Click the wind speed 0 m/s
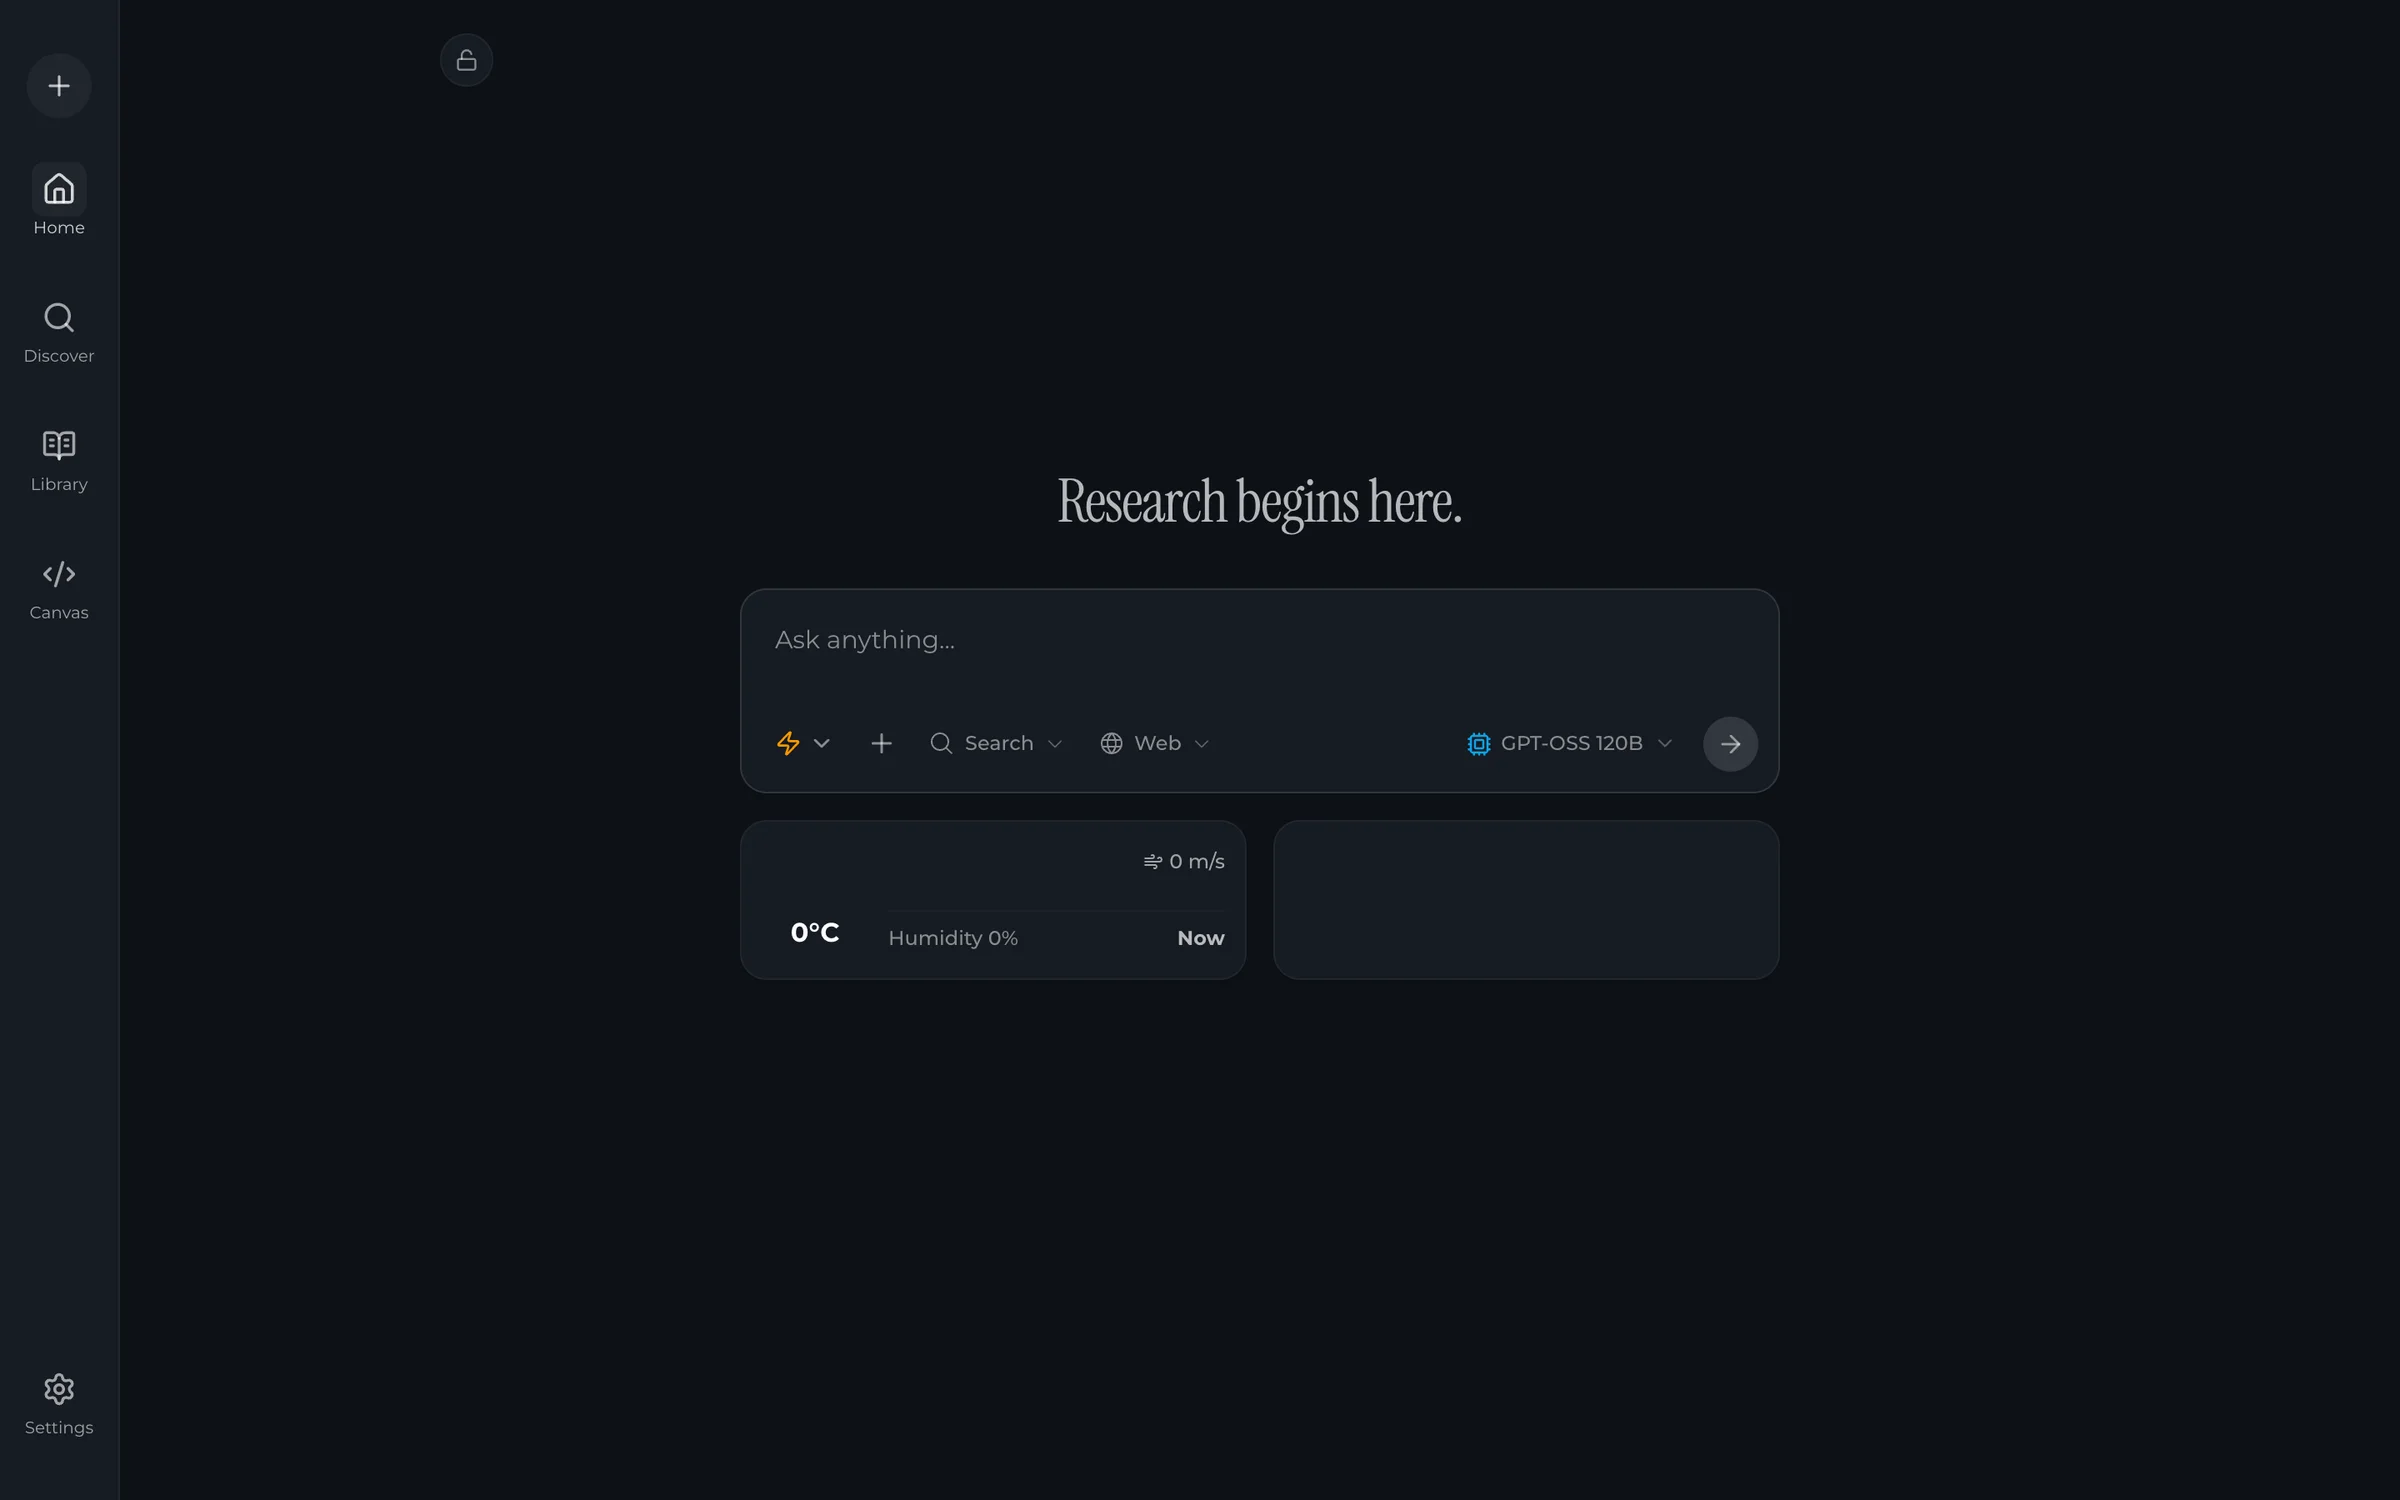 click(x=1184, y=861)
